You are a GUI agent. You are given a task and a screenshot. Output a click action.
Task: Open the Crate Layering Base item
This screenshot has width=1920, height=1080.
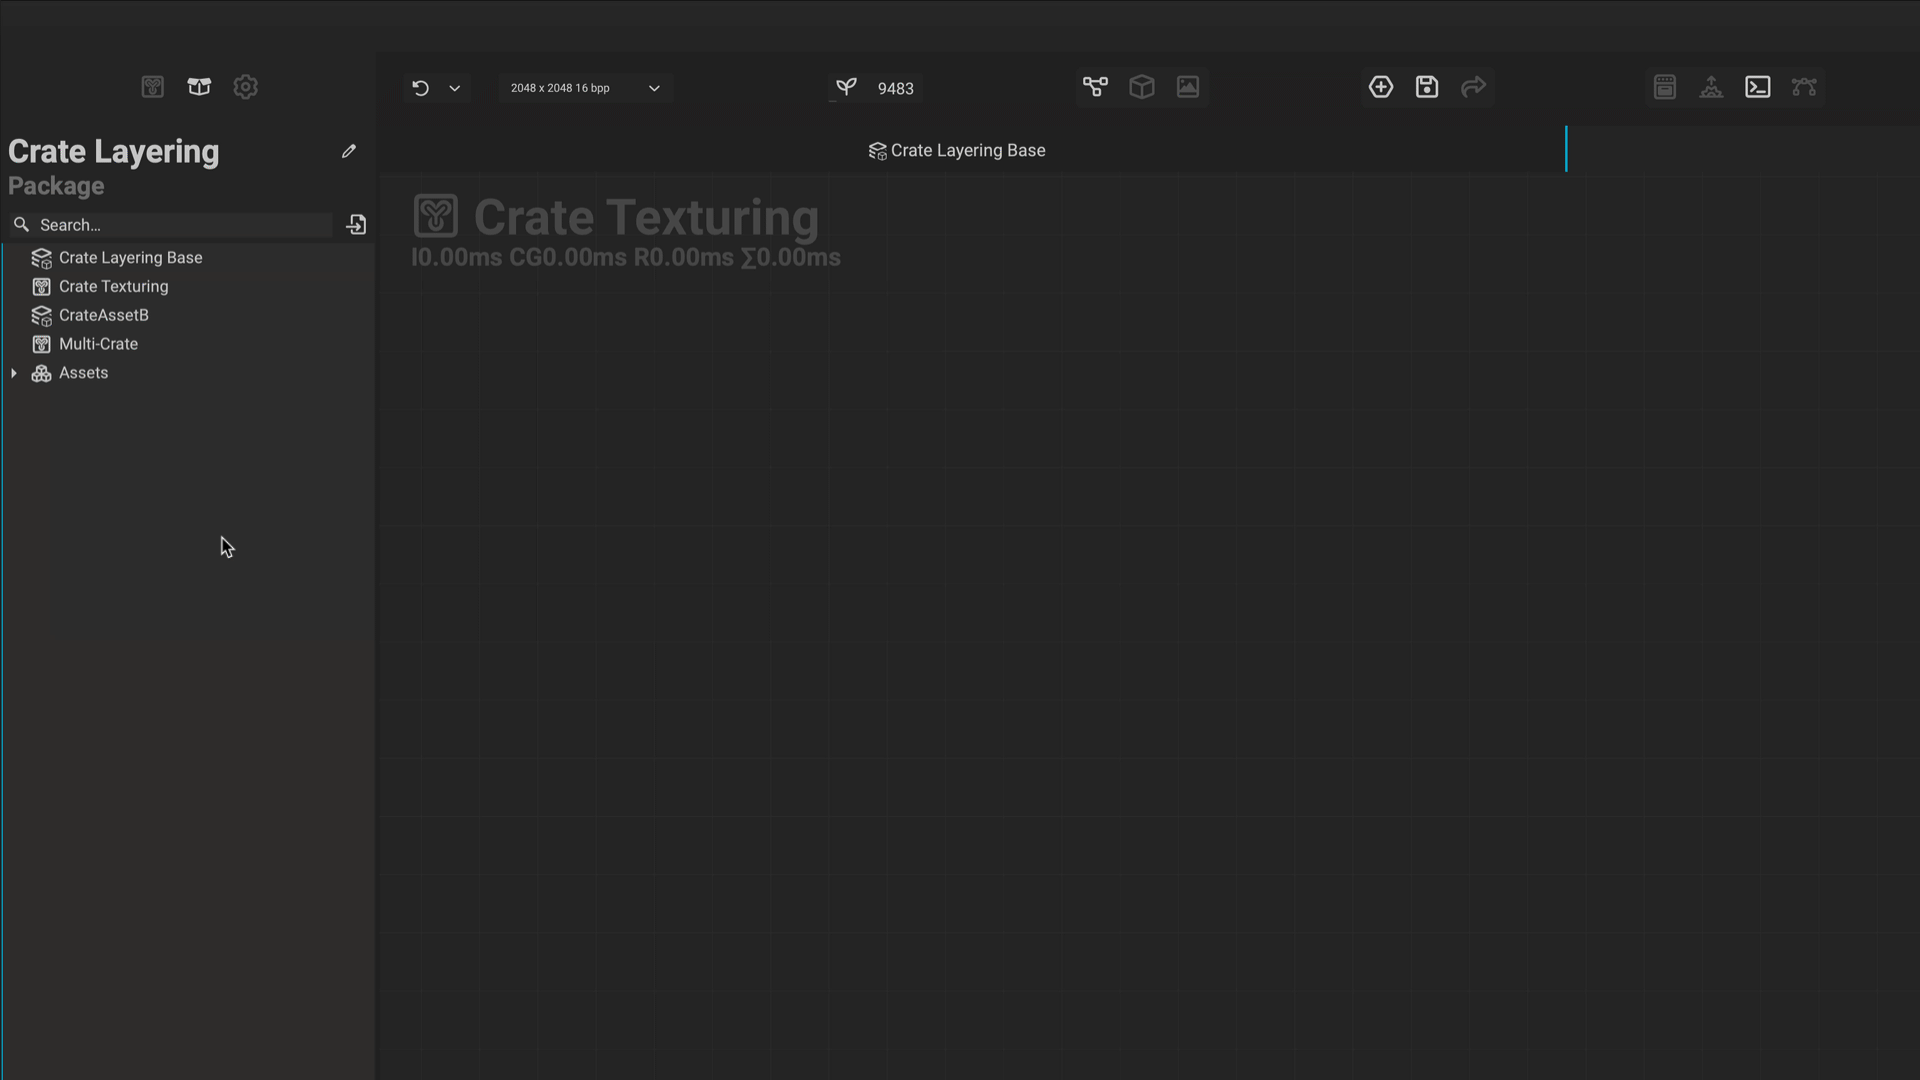131,257
